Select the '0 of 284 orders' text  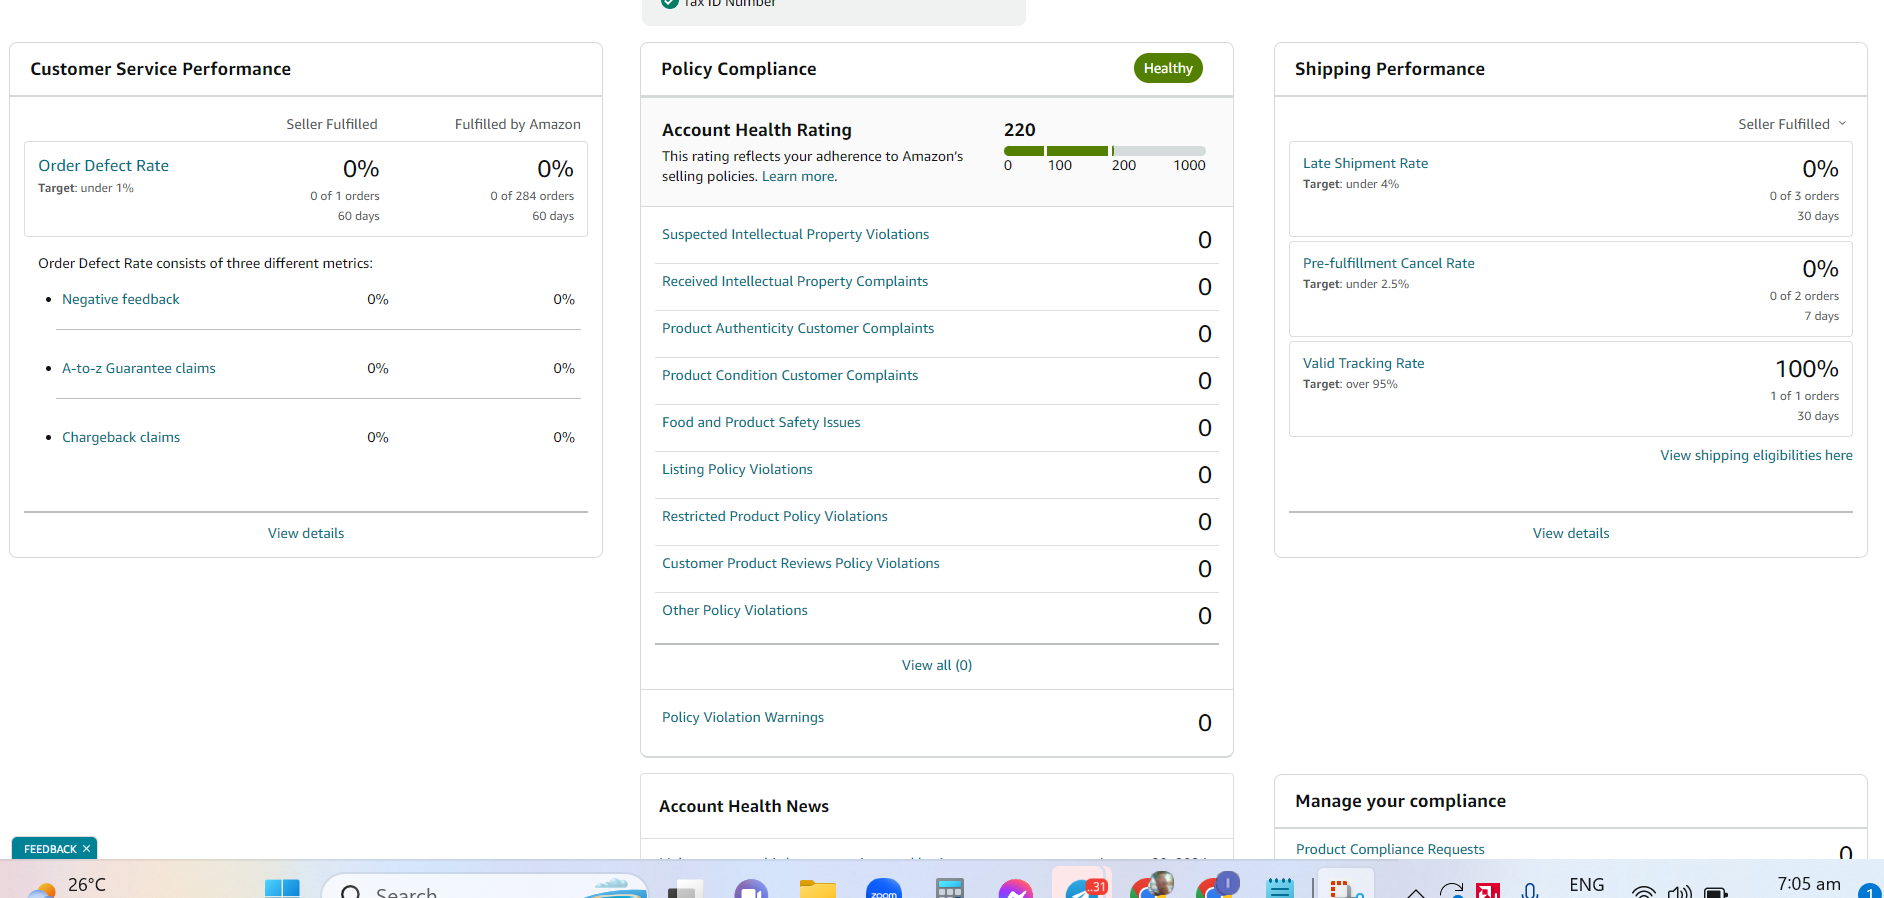(x=532, y=196)
